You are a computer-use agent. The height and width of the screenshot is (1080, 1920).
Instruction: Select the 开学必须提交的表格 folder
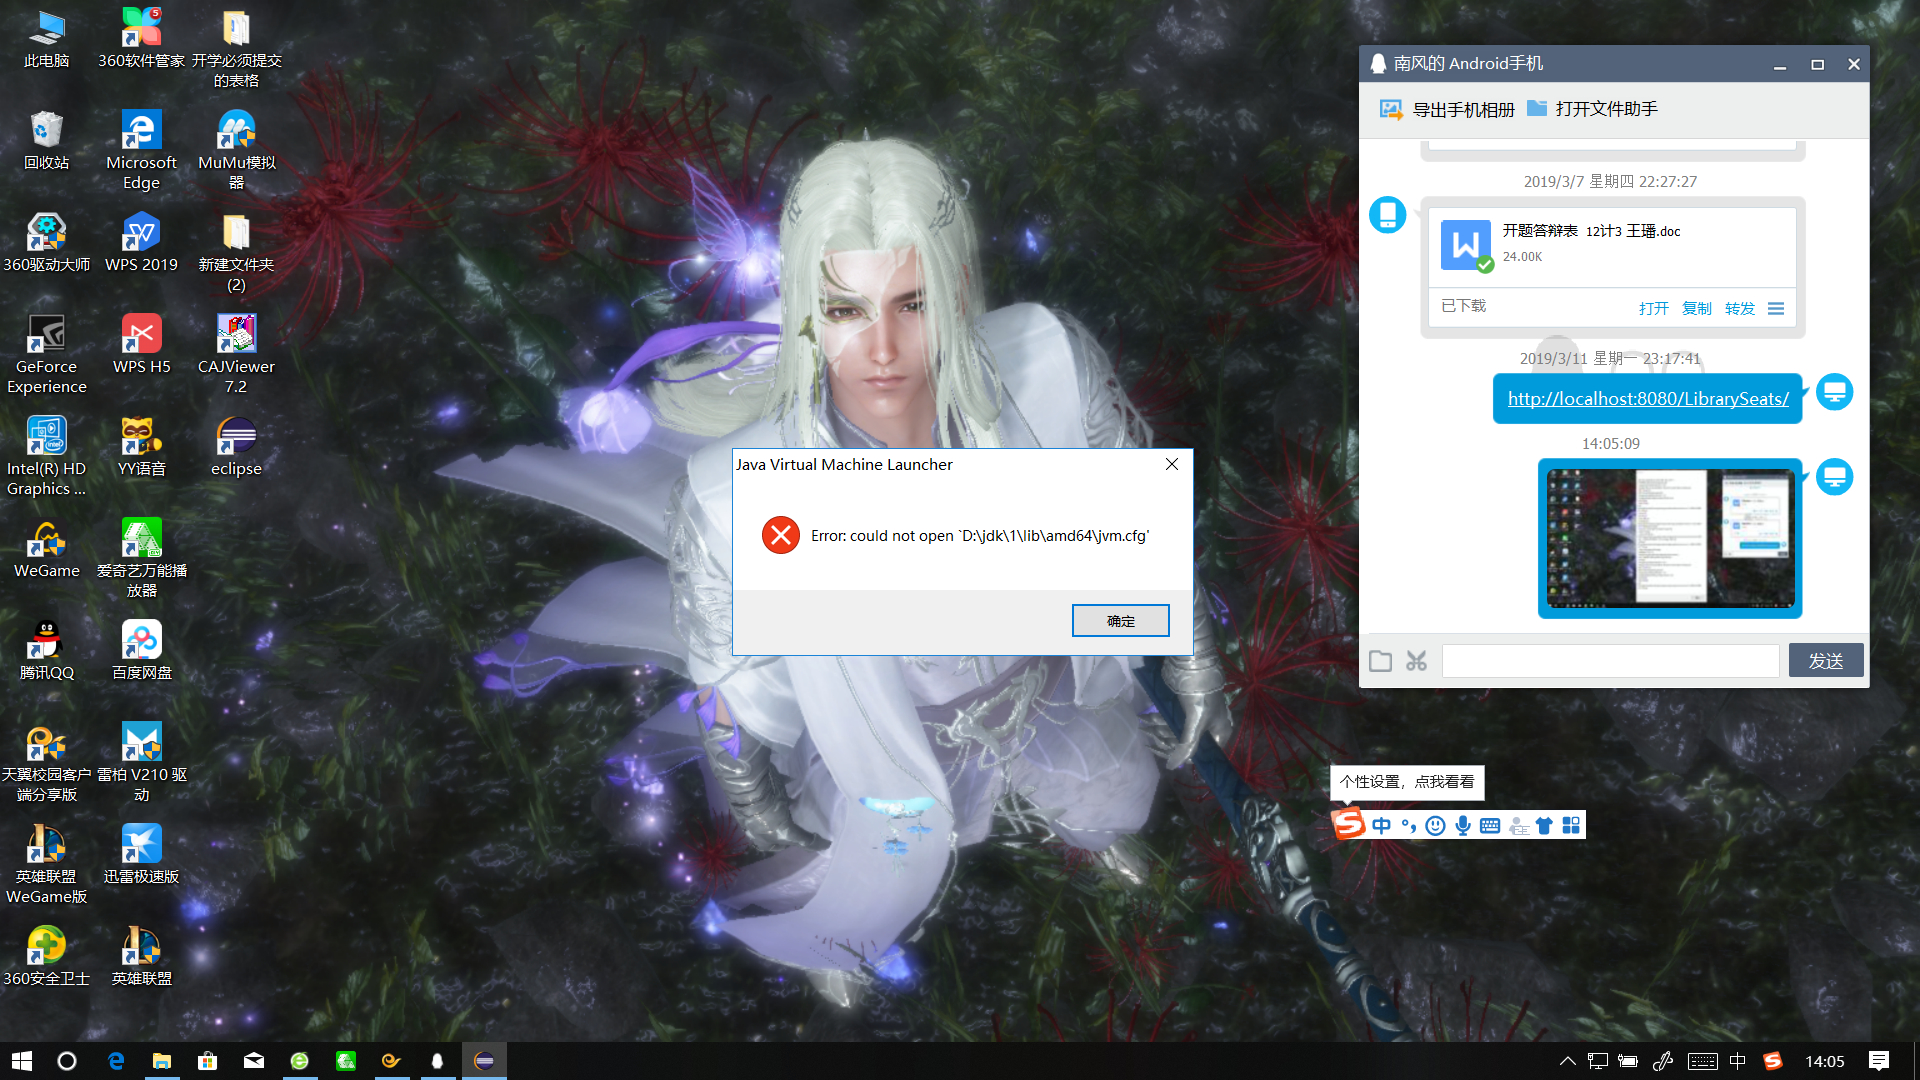pos(237,48)
